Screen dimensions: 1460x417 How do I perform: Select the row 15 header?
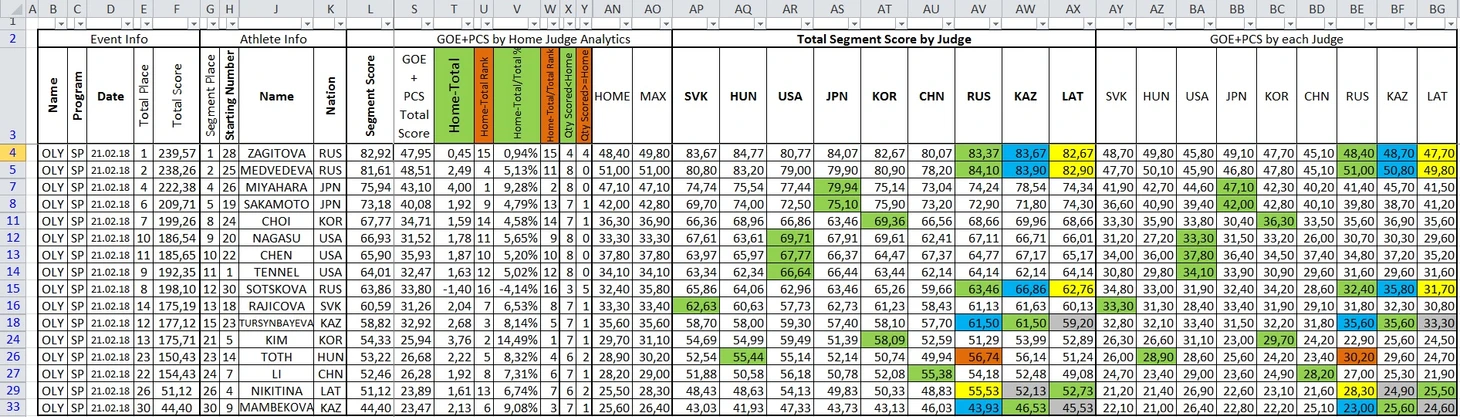click(x=13, y=287)
